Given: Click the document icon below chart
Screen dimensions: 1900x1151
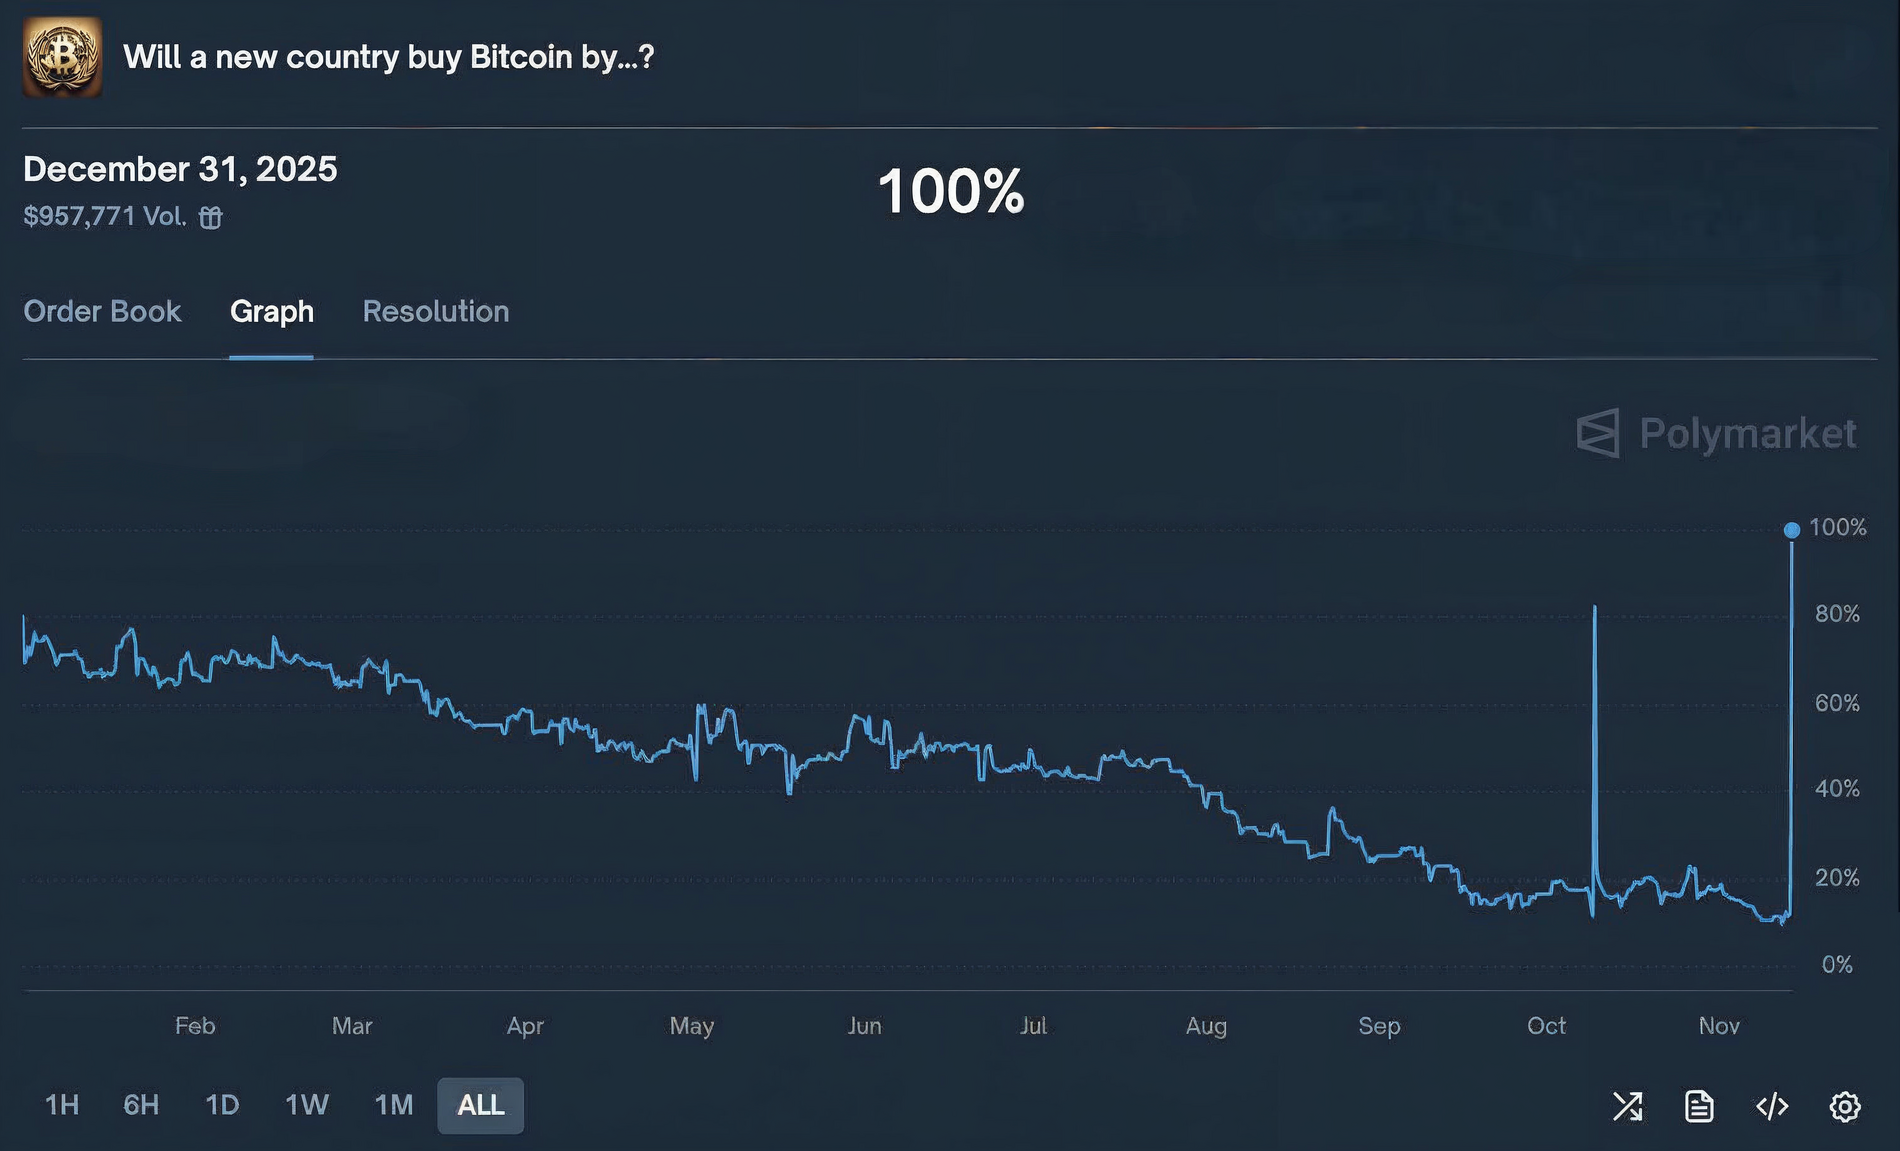Looking at the screenshot, I should 1699,1106.
